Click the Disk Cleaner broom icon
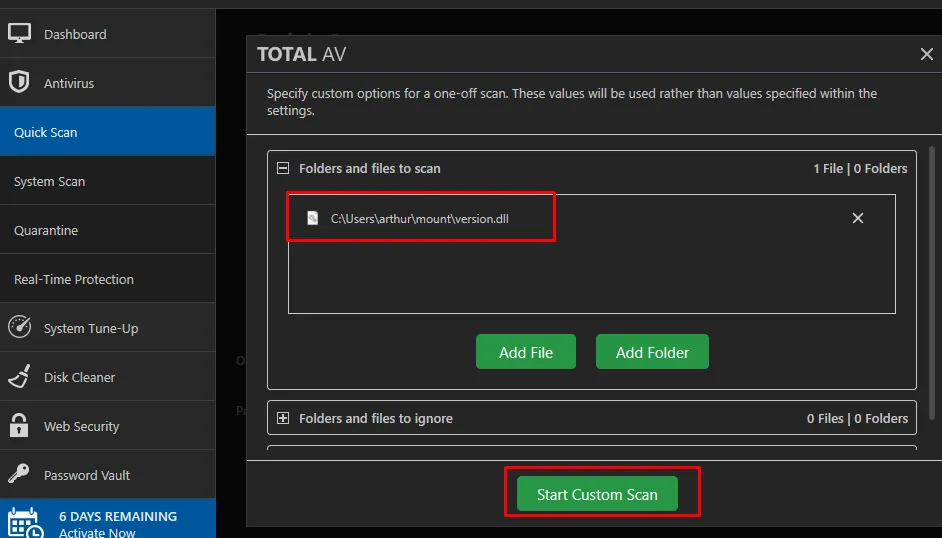The image size is (942, 538). point(19,376)
